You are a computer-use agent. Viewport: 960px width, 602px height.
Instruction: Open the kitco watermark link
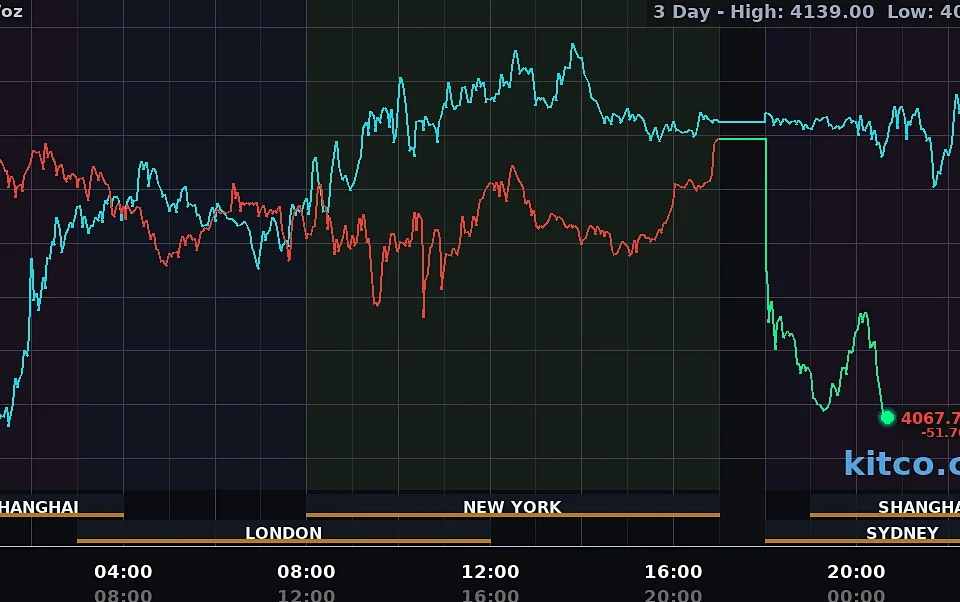coord(902,464)
